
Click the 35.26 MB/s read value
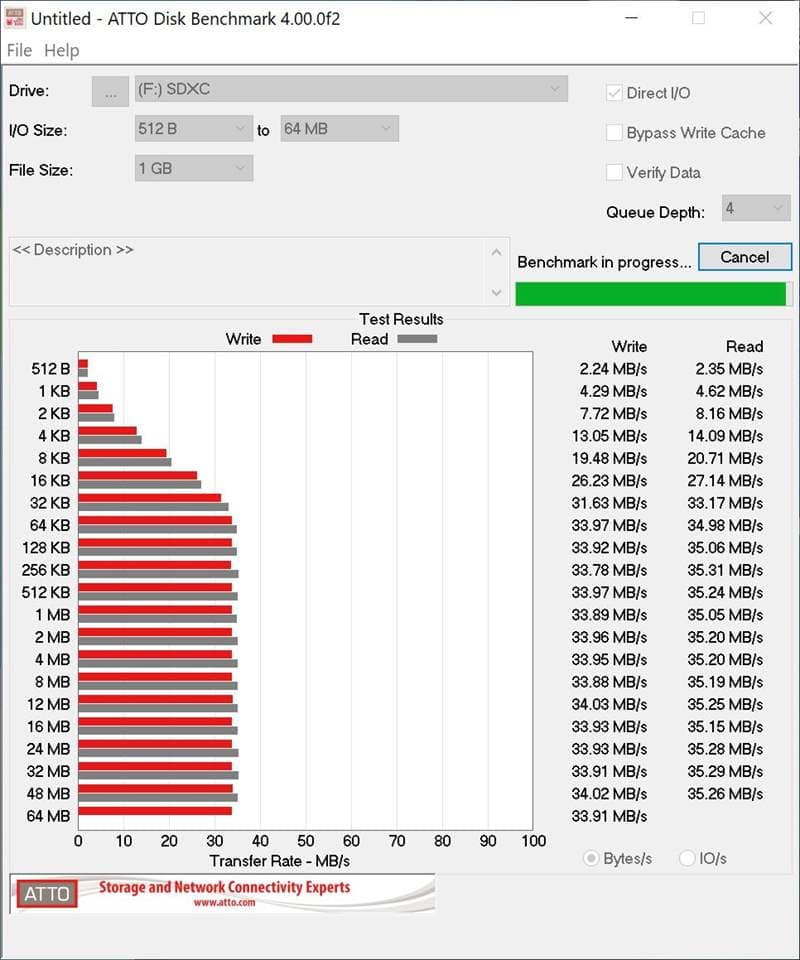[725, 793]
